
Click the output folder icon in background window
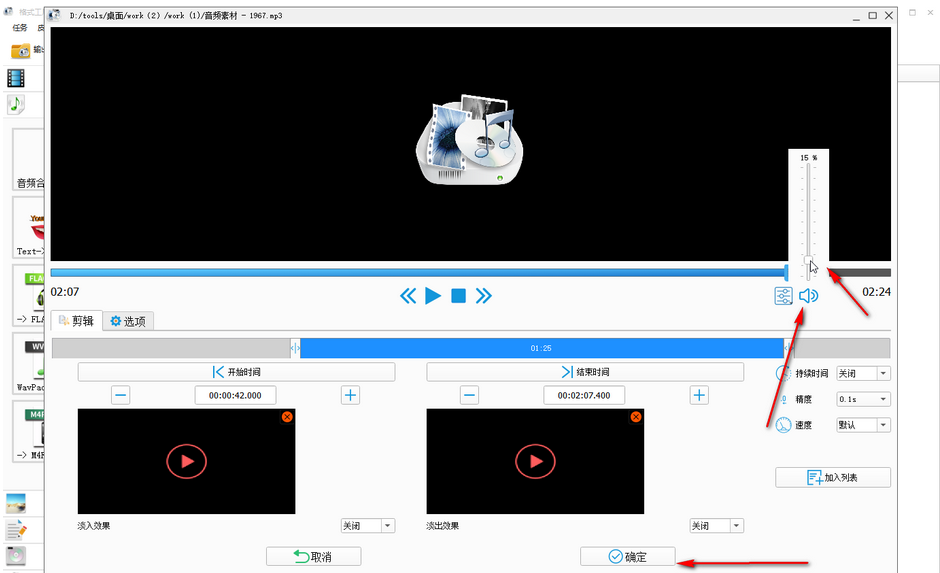[x=20, y=51]
